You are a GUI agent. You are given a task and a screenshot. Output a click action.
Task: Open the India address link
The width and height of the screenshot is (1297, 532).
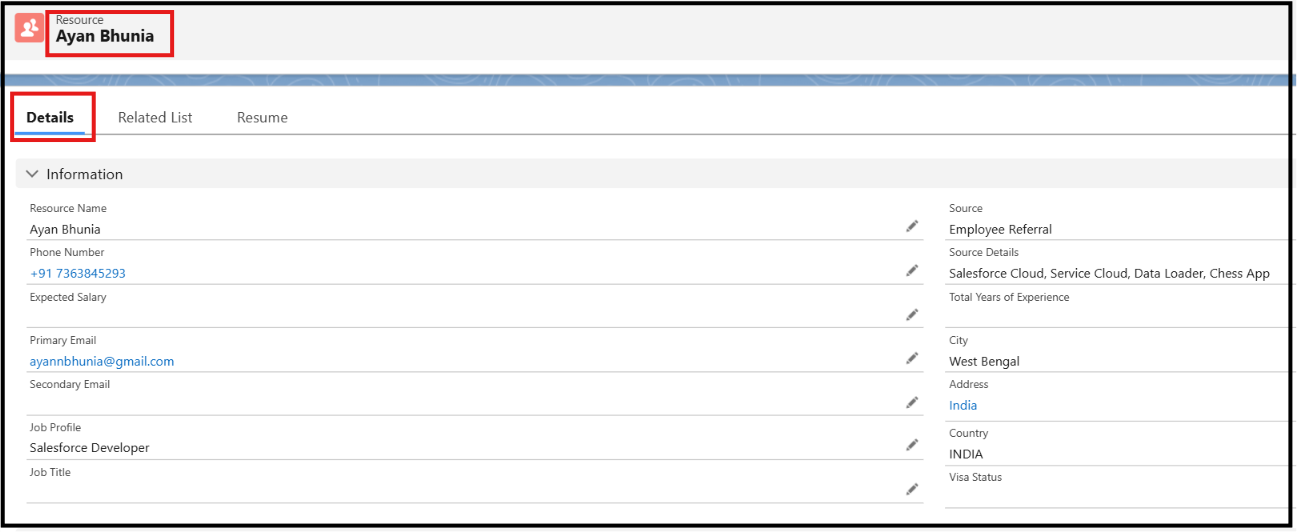click(x=963, y=405)
